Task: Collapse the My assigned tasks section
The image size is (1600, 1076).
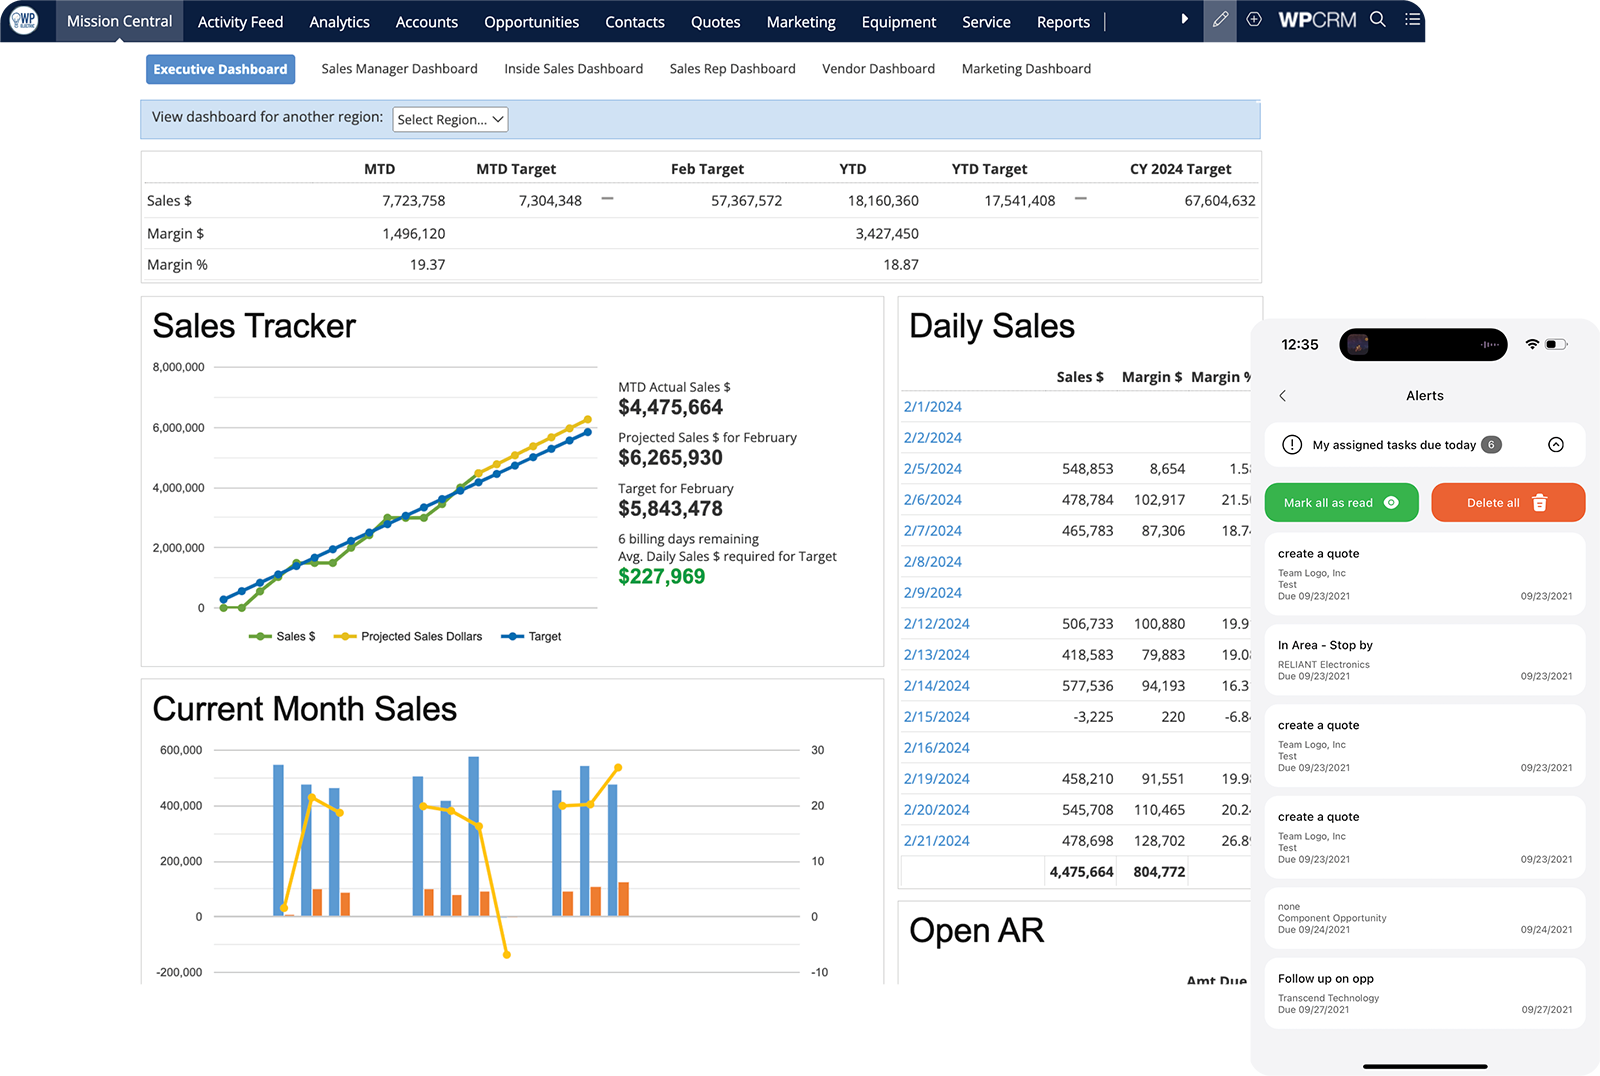Action: click(1556, 445)
